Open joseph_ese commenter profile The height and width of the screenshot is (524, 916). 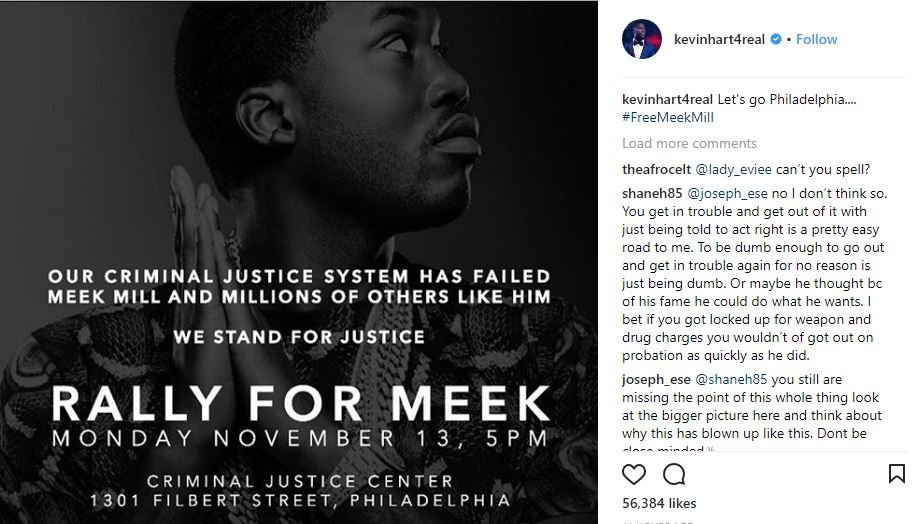[x=656, y=379]
